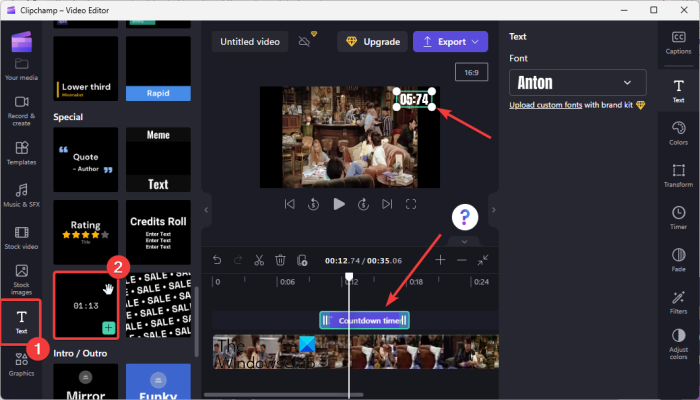Rename the Untitled video title
Screen dimensions: 700x400
(250, 42)
